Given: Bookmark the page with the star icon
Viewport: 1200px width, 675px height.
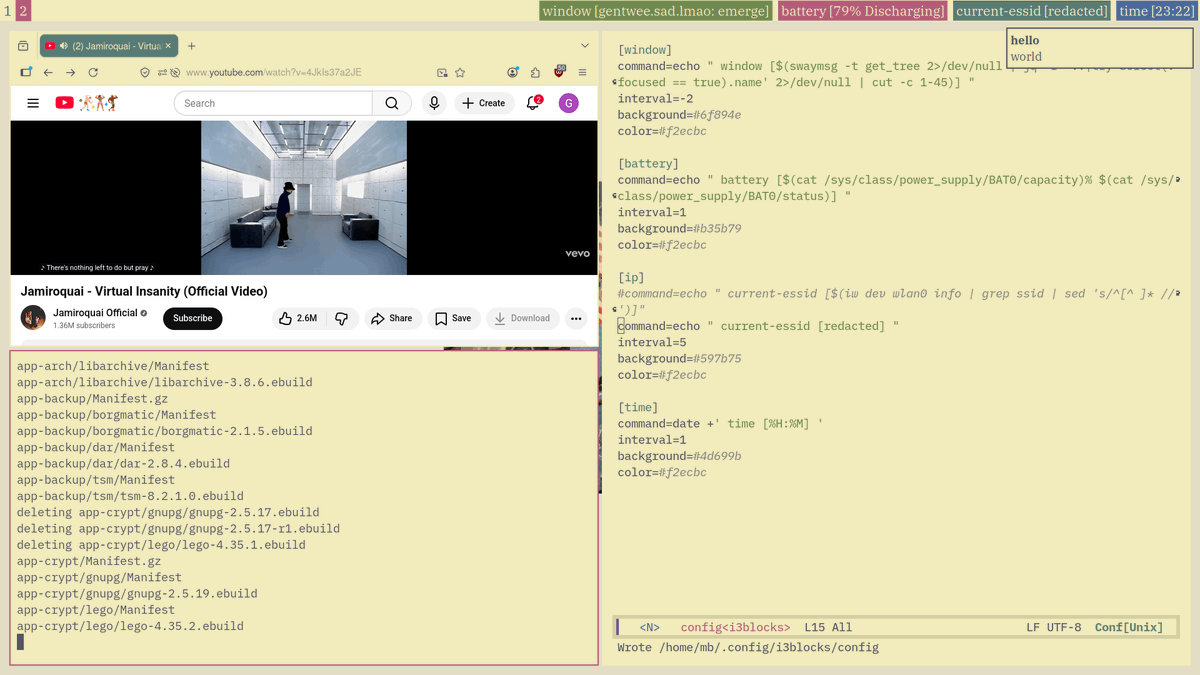Looking at the screenshot, I should tap(460, 72).
